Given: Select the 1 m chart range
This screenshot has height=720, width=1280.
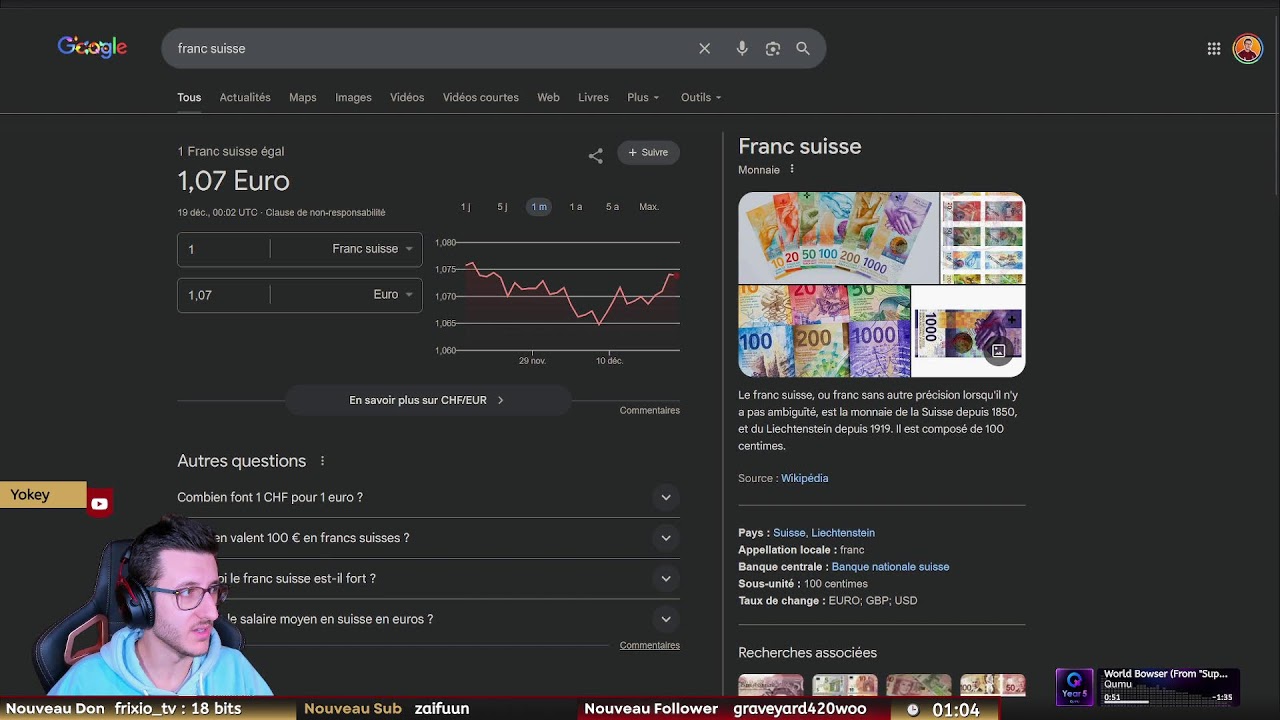Looking at the screenshot, I should (539, 207).
